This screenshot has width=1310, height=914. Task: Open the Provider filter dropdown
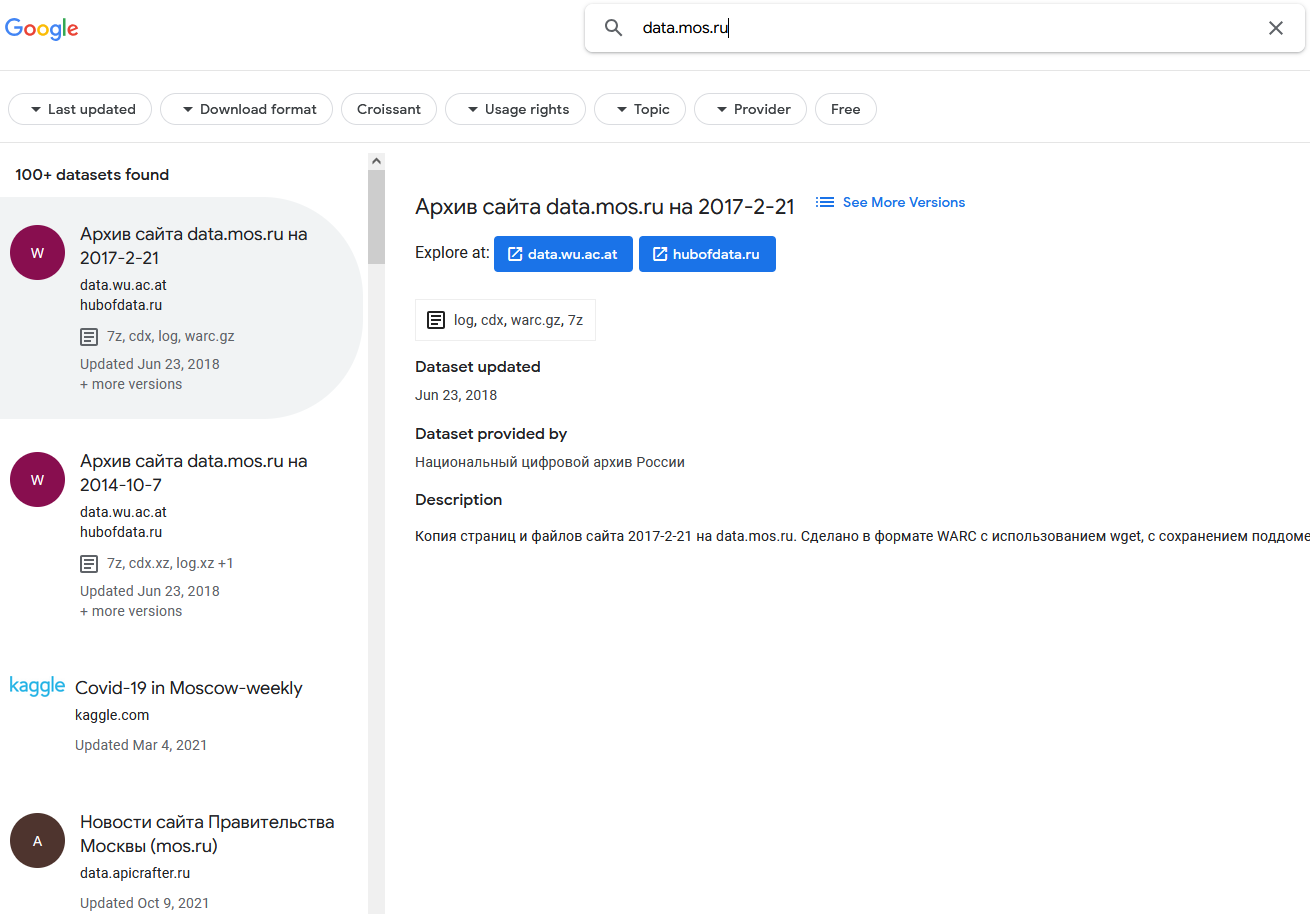tap(750, 109)
